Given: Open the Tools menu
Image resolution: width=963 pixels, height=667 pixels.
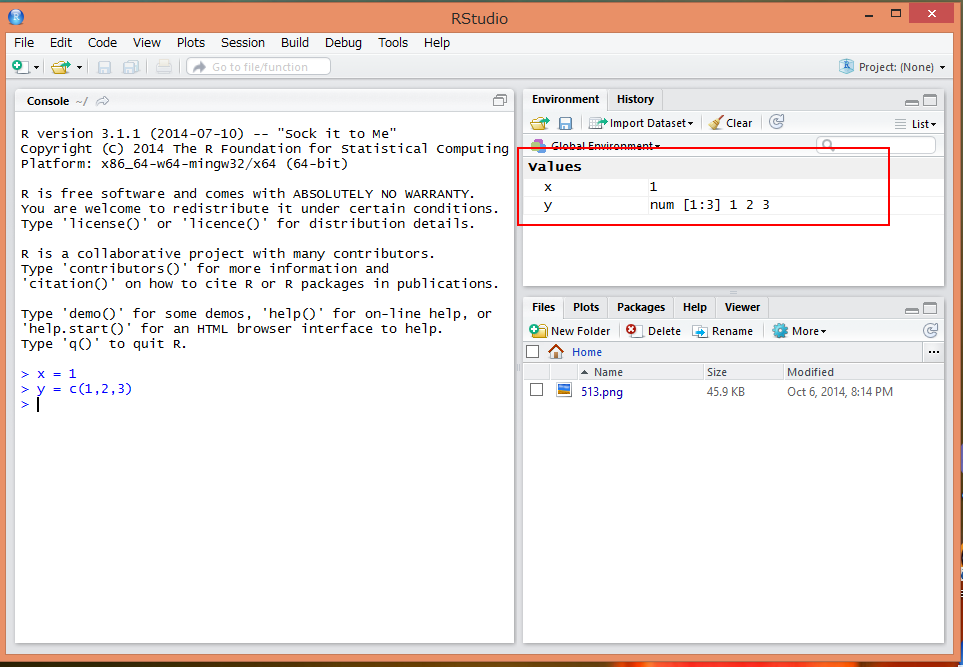Looking at the screenshot, I should click(x=393, y=42).
